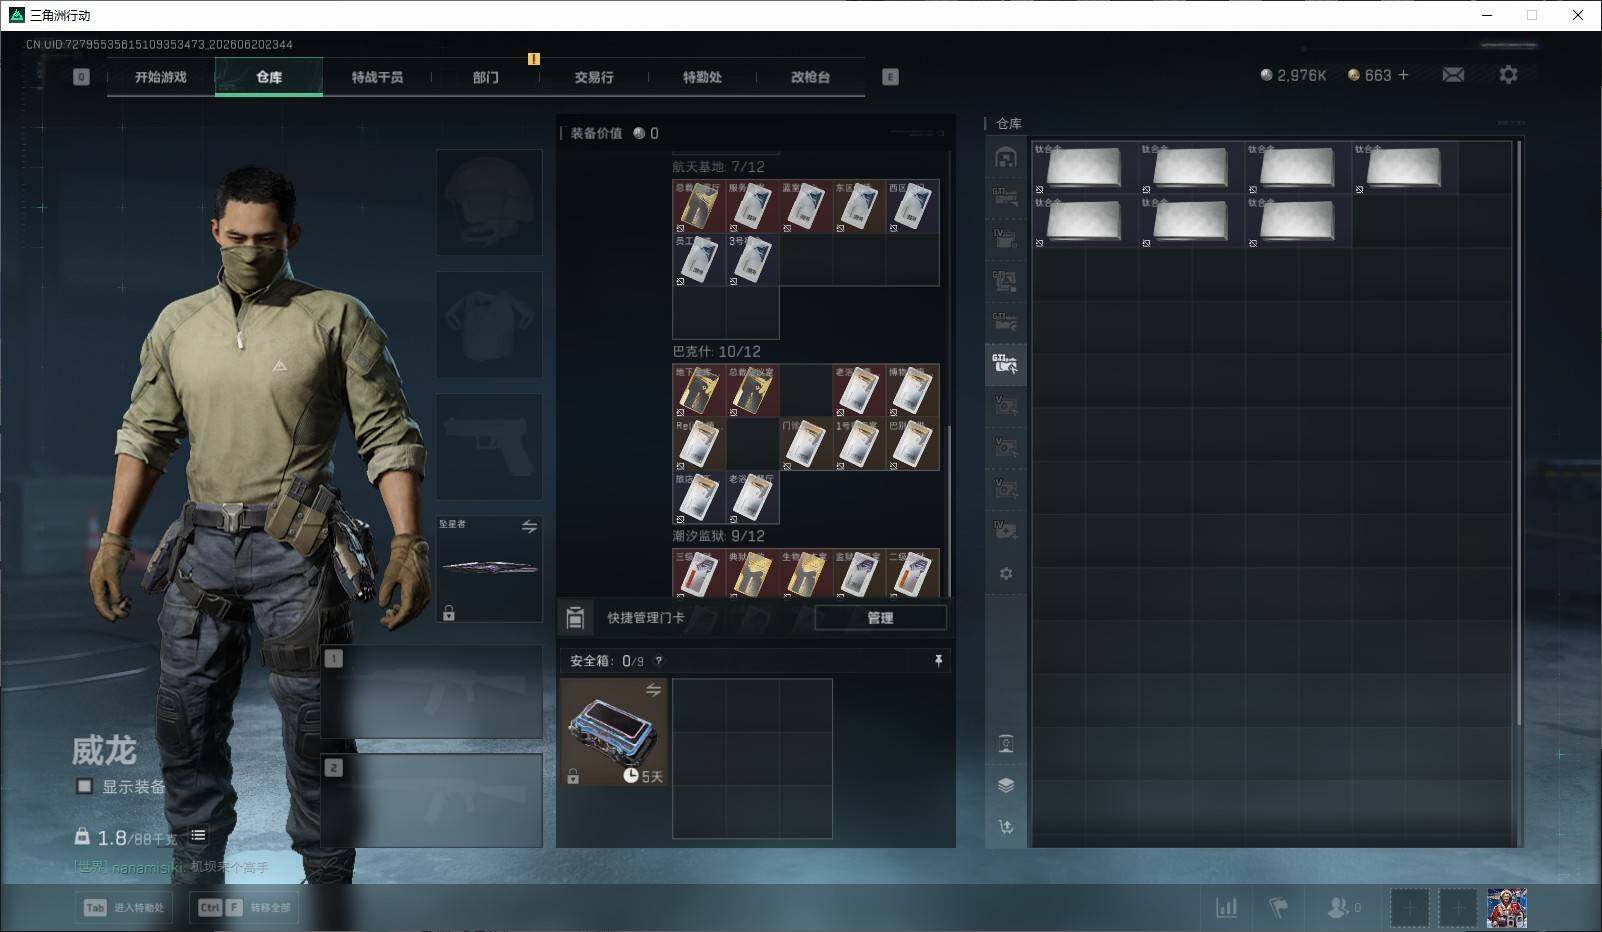
Task: Click the flag icon in bottom bar
Action: pyautogui.click(x=1278, y=907)
